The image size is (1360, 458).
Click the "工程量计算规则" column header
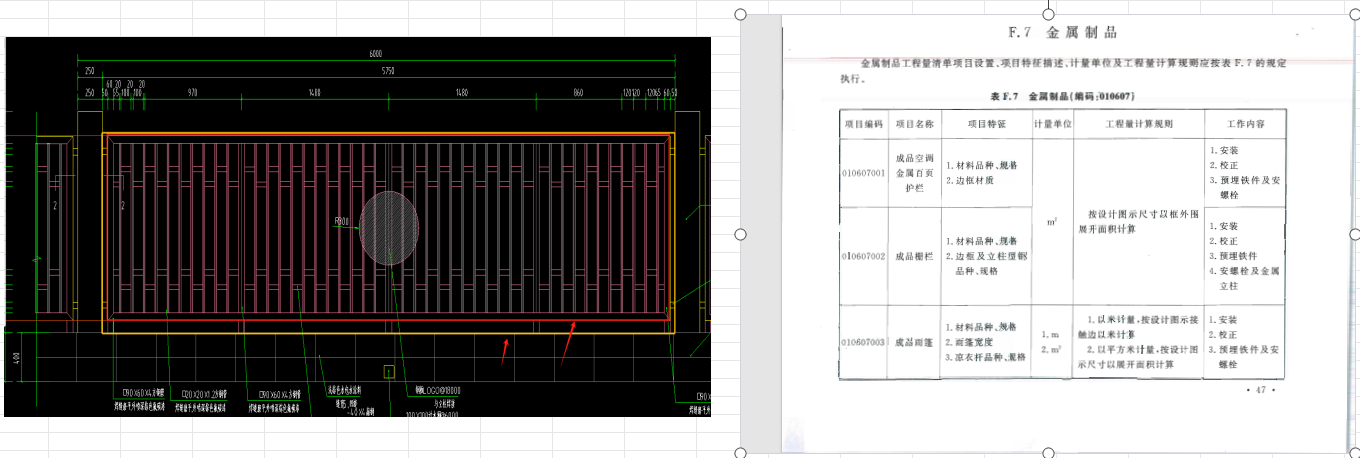point(1138,124)
